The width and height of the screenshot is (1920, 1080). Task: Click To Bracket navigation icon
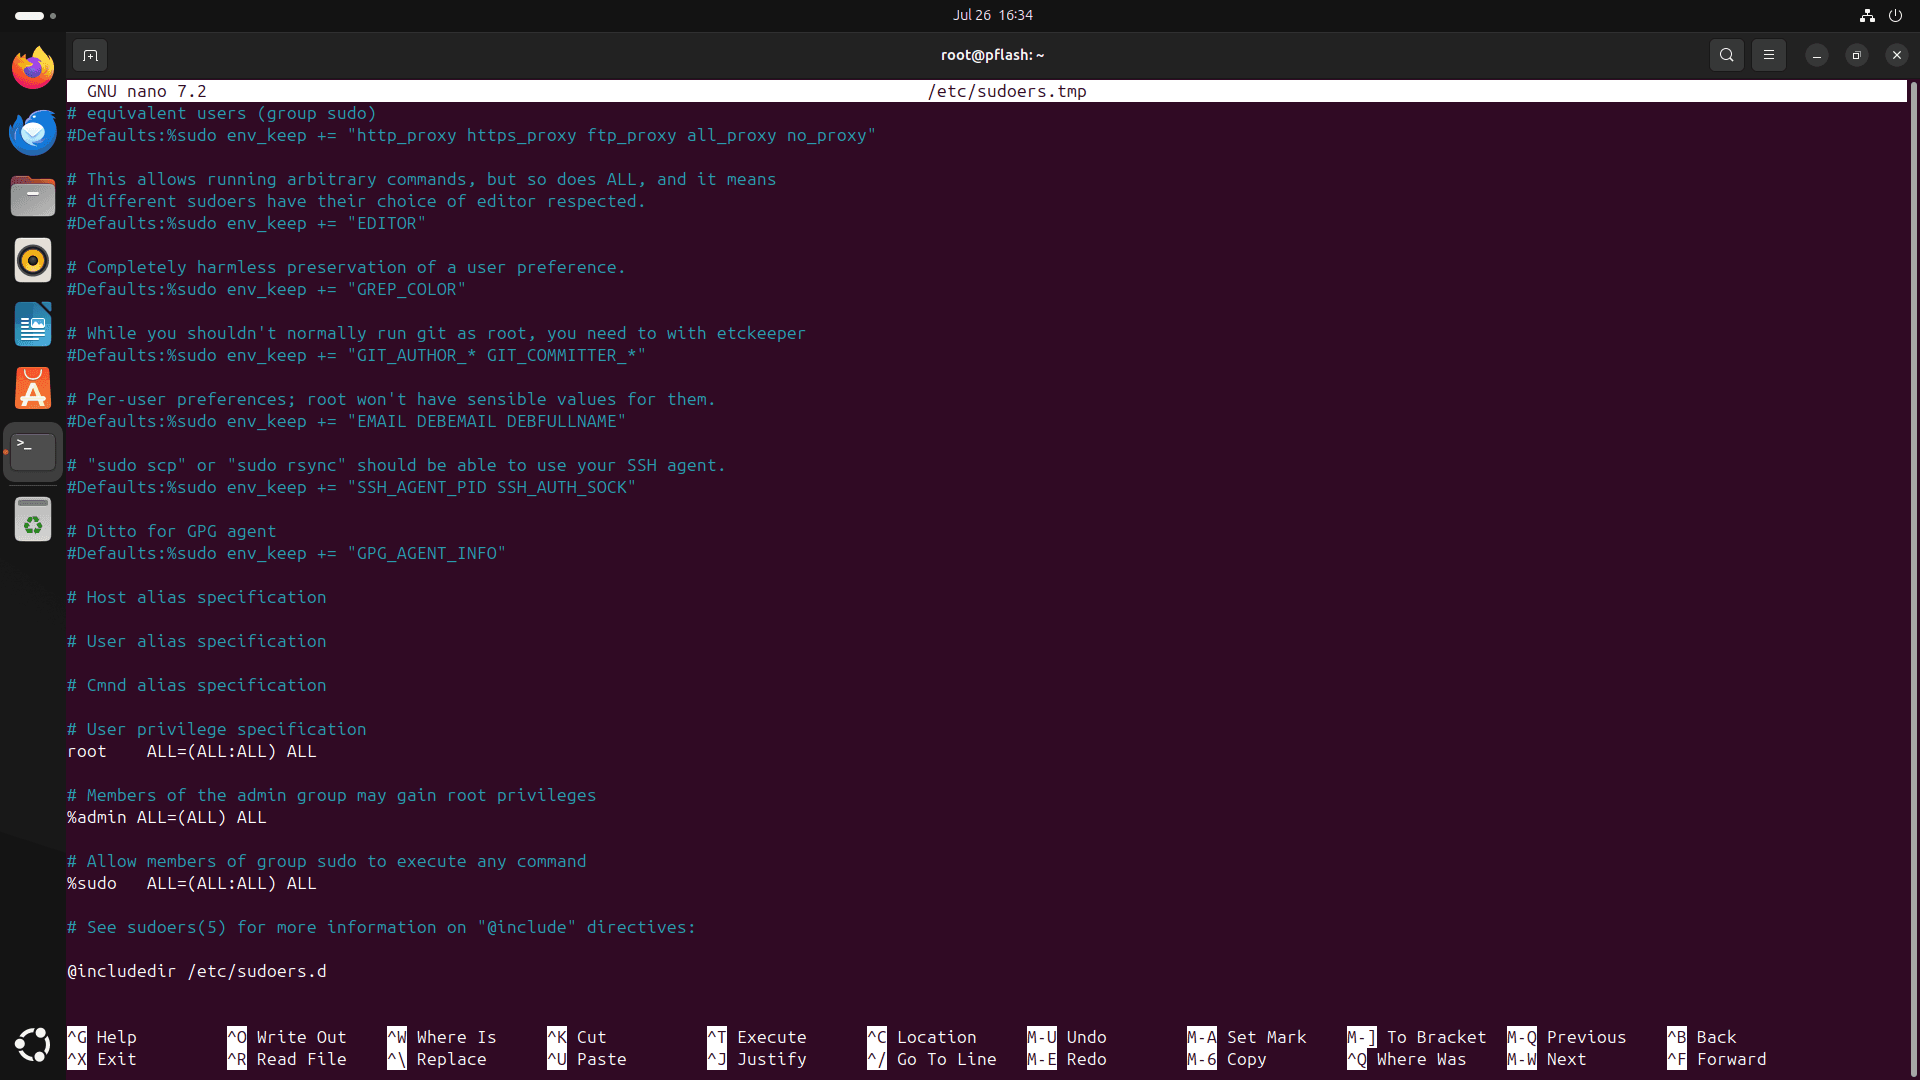point(1361,1036)
